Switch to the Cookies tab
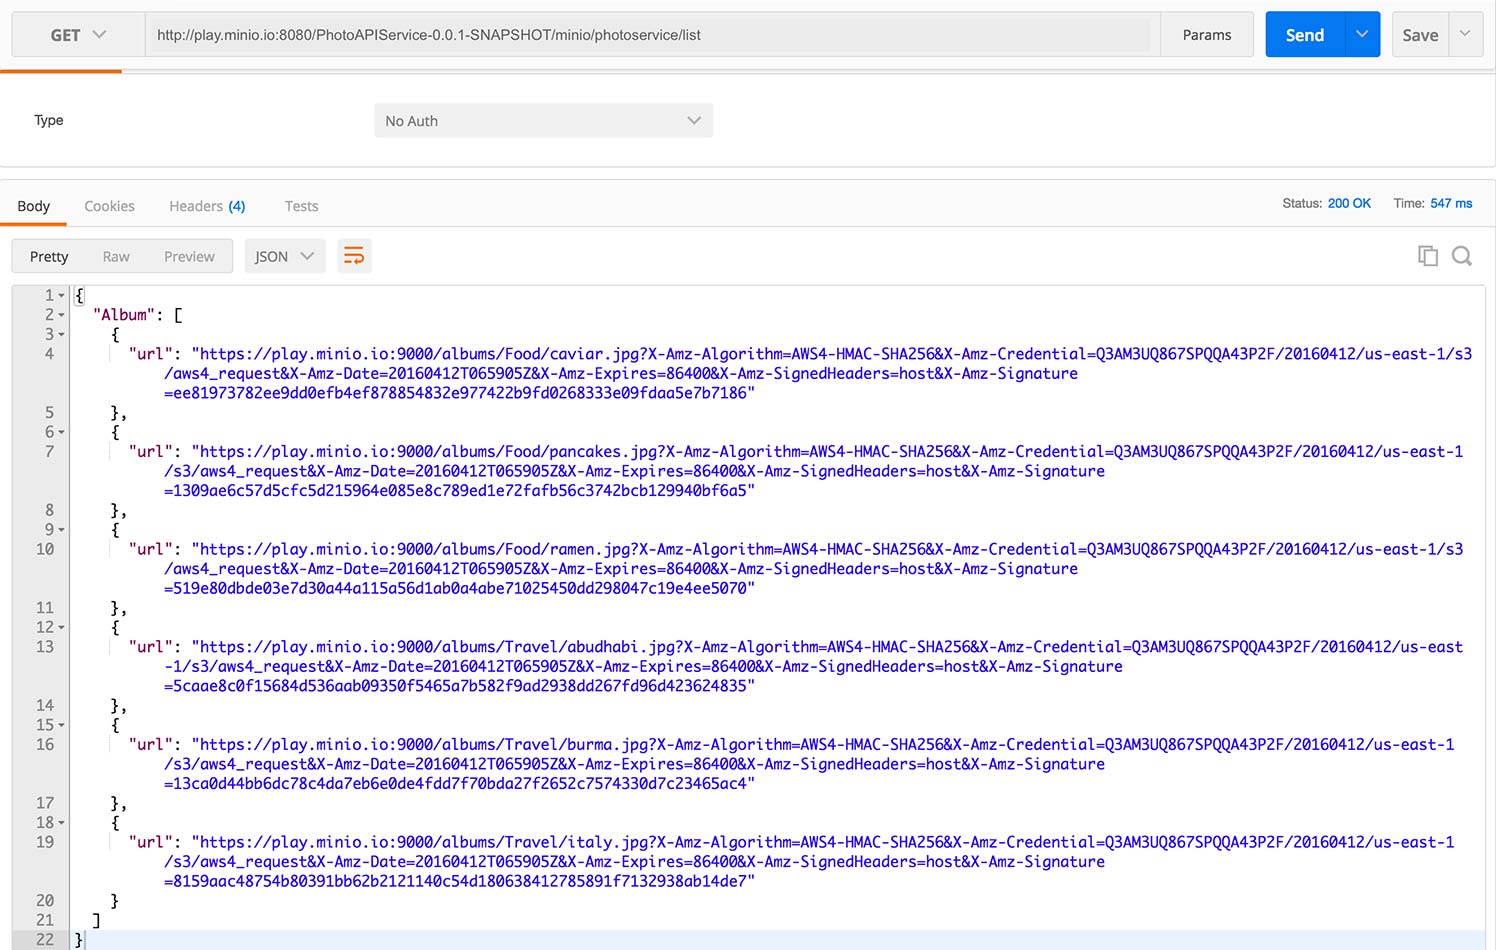1496x950 pixels. click(109, 206)
